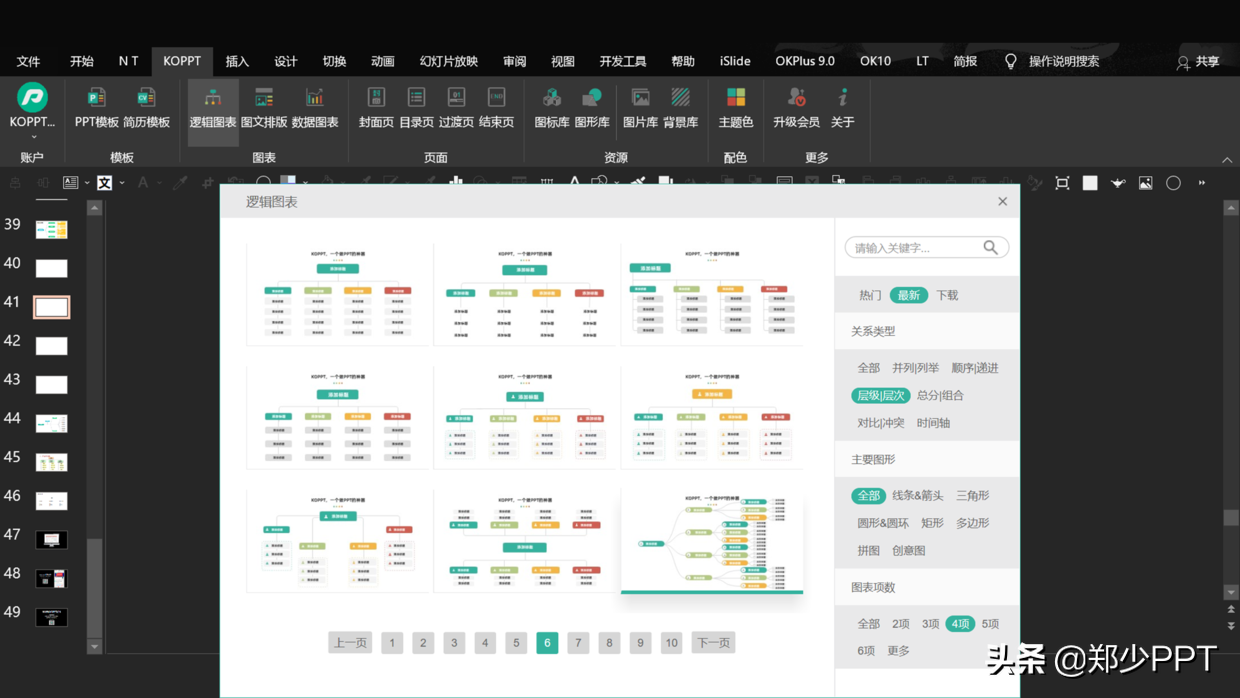Open the 插入 ribbon tab
The width and height of the screenshot is (1240, 698).
[x=237, y=61]
